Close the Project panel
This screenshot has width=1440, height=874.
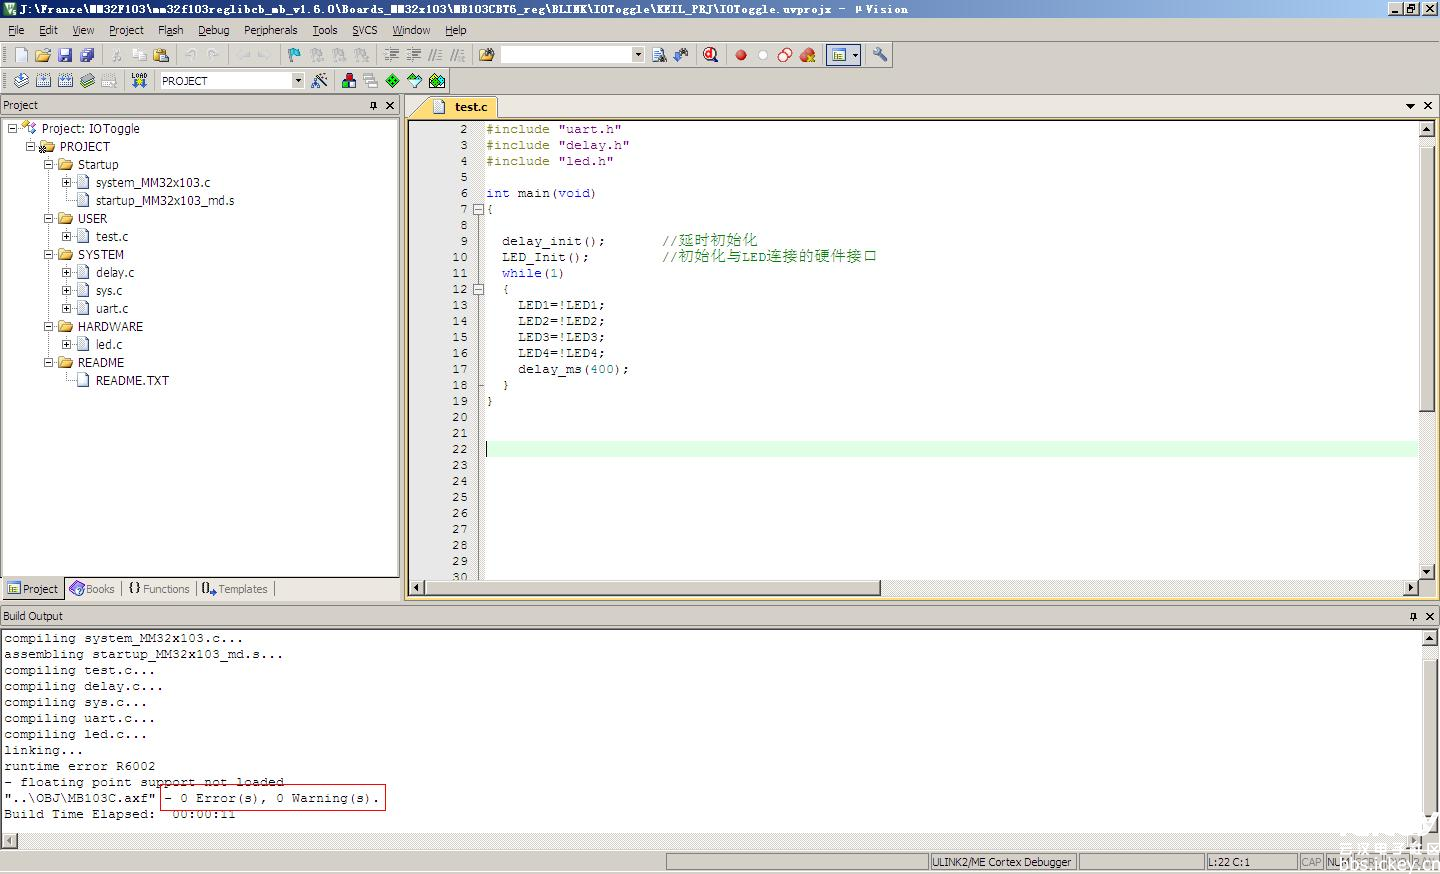390,105
